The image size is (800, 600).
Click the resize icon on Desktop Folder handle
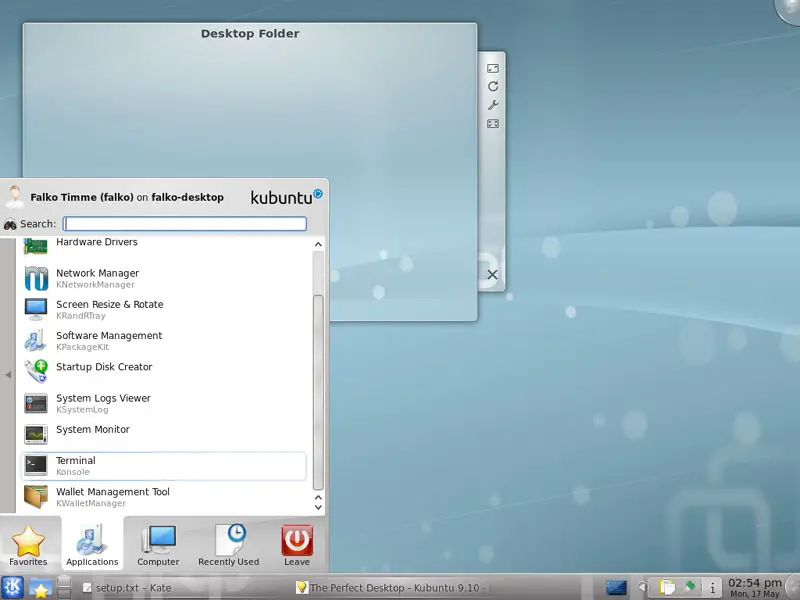point(493,68)
